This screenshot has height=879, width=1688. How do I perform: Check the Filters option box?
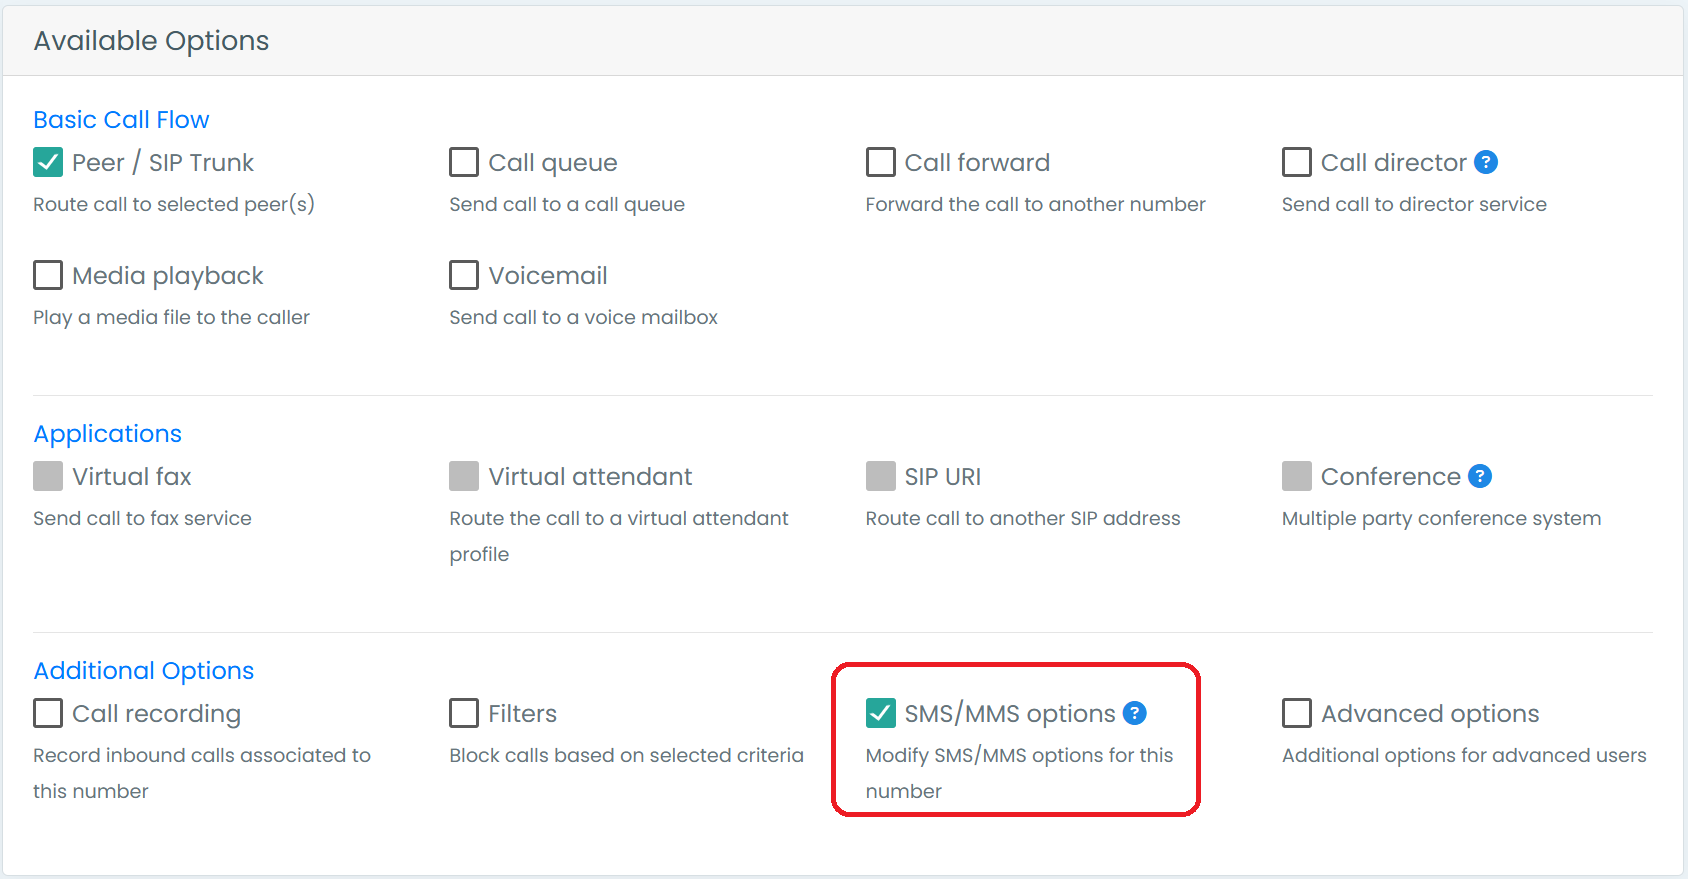point(464,713)
